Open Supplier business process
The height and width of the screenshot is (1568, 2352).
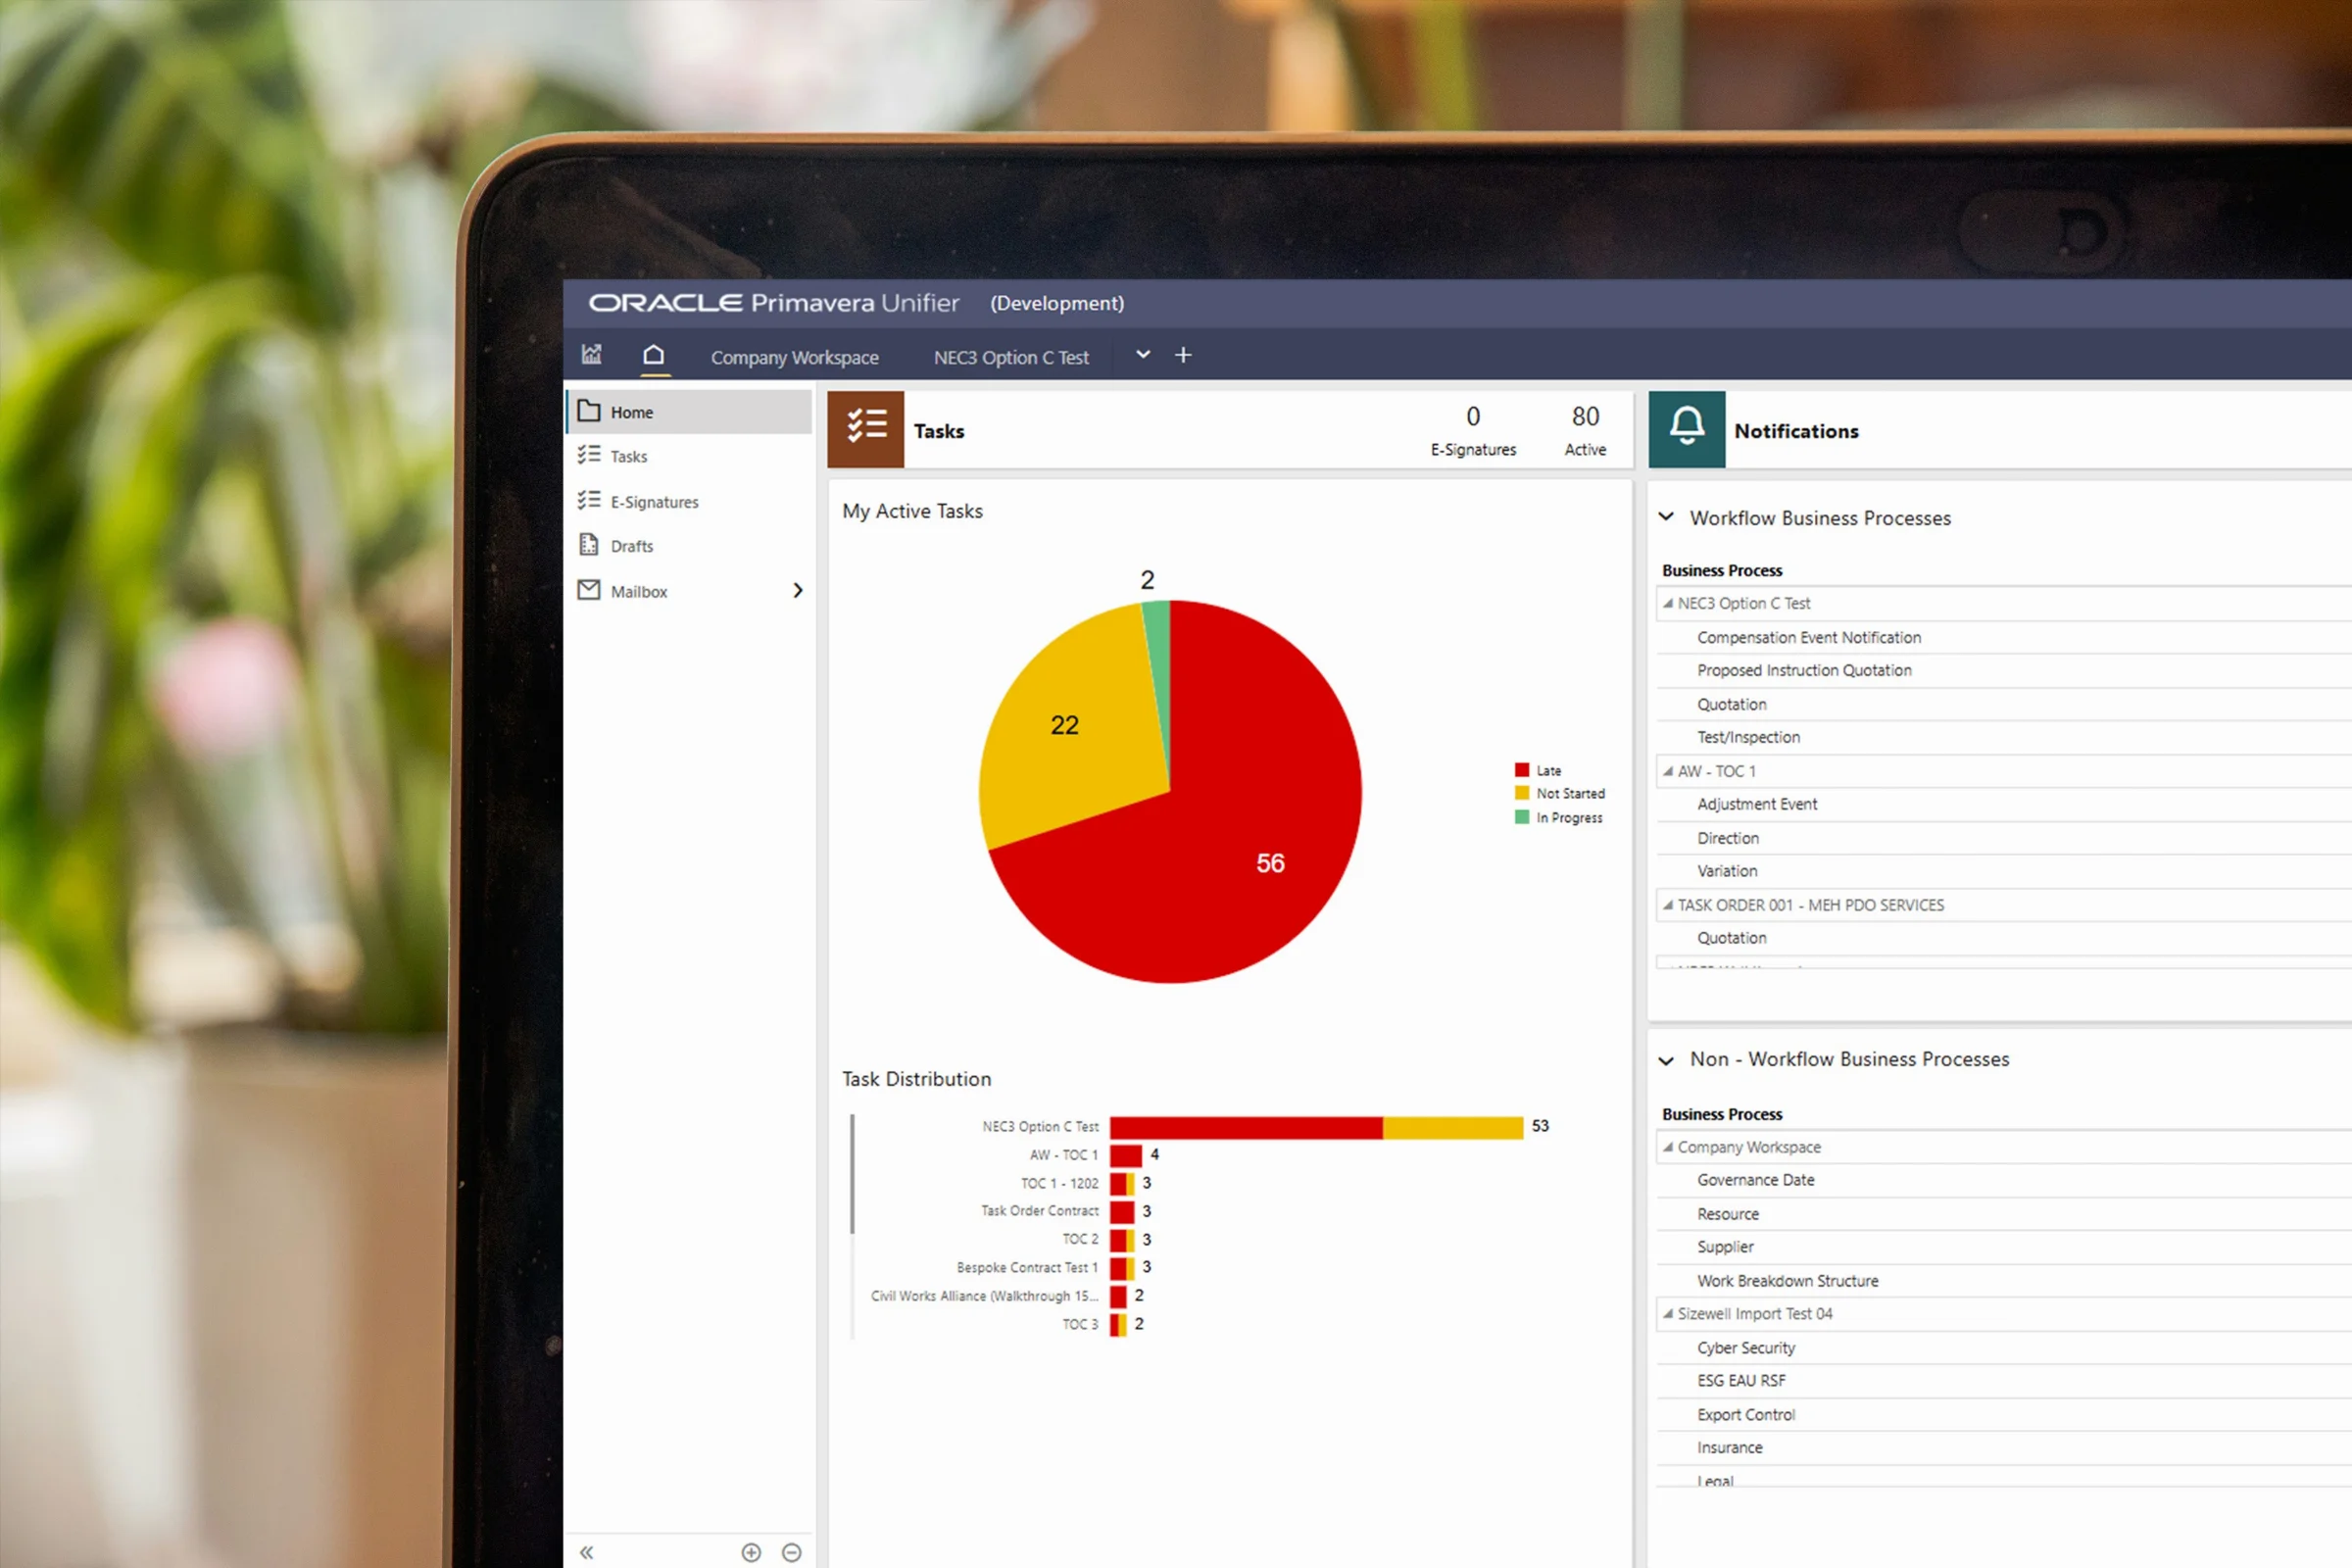coord(1725,1247)
